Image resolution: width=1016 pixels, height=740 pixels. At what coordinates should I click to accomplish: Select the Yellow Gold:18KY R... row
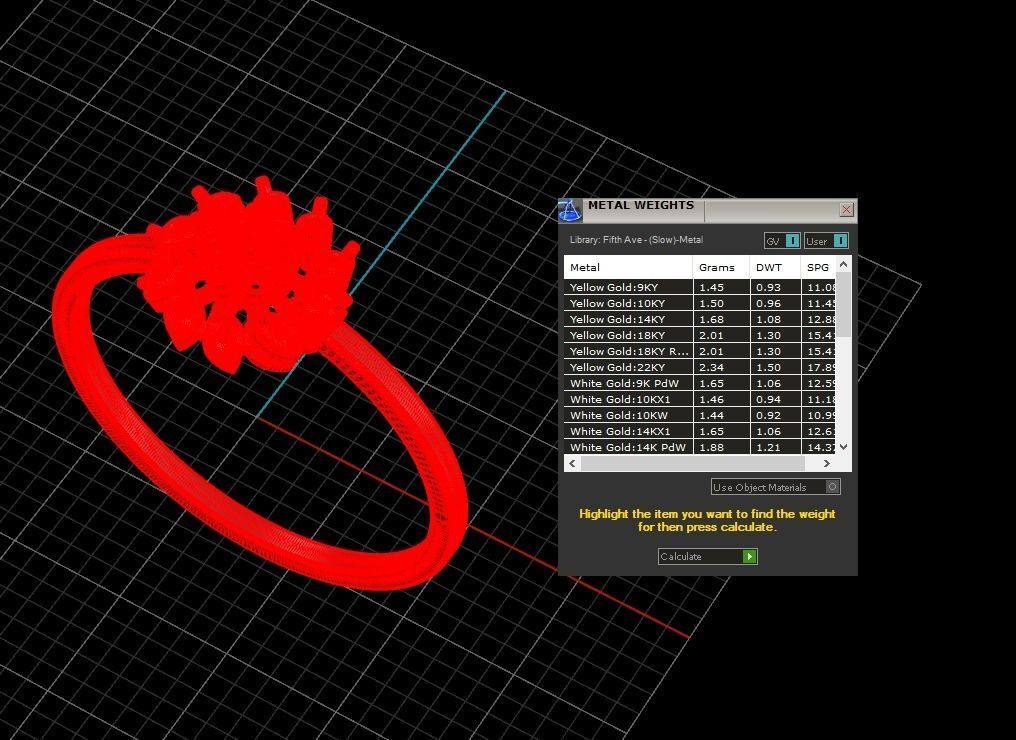click(700, 351)
